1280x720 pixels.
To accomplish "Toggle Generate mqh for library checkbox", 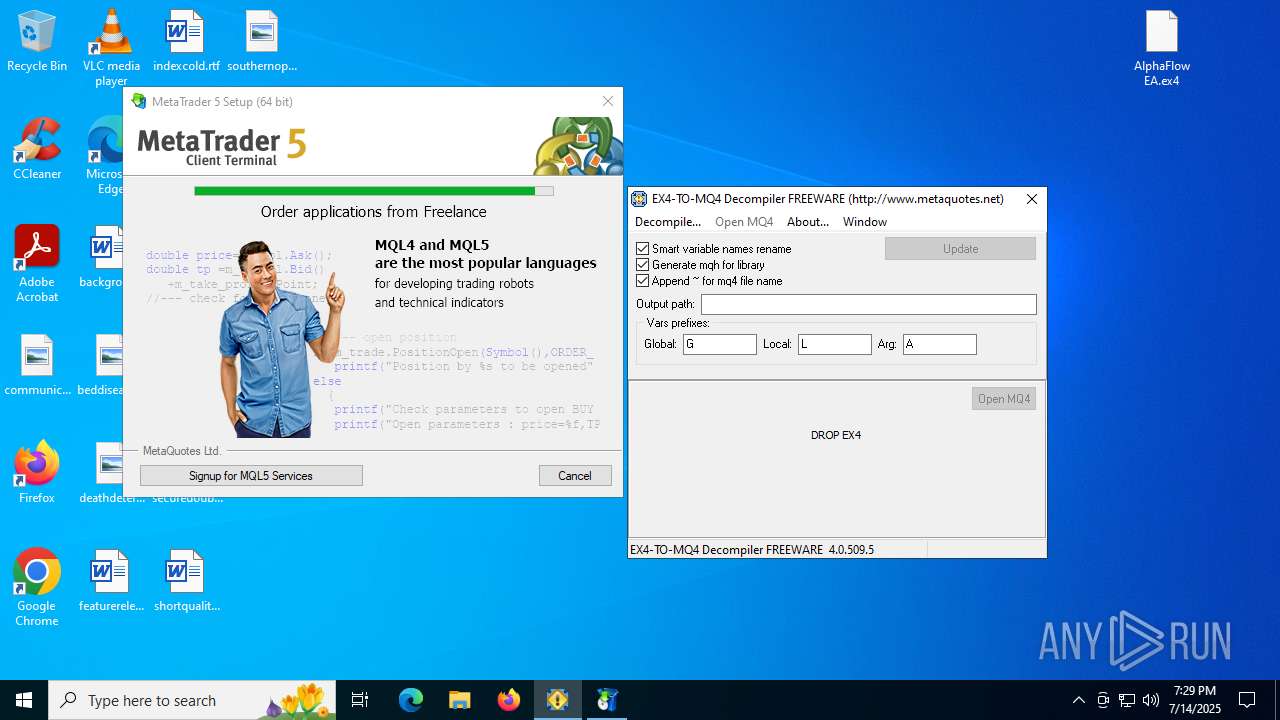I will click(x=643, y=265).
